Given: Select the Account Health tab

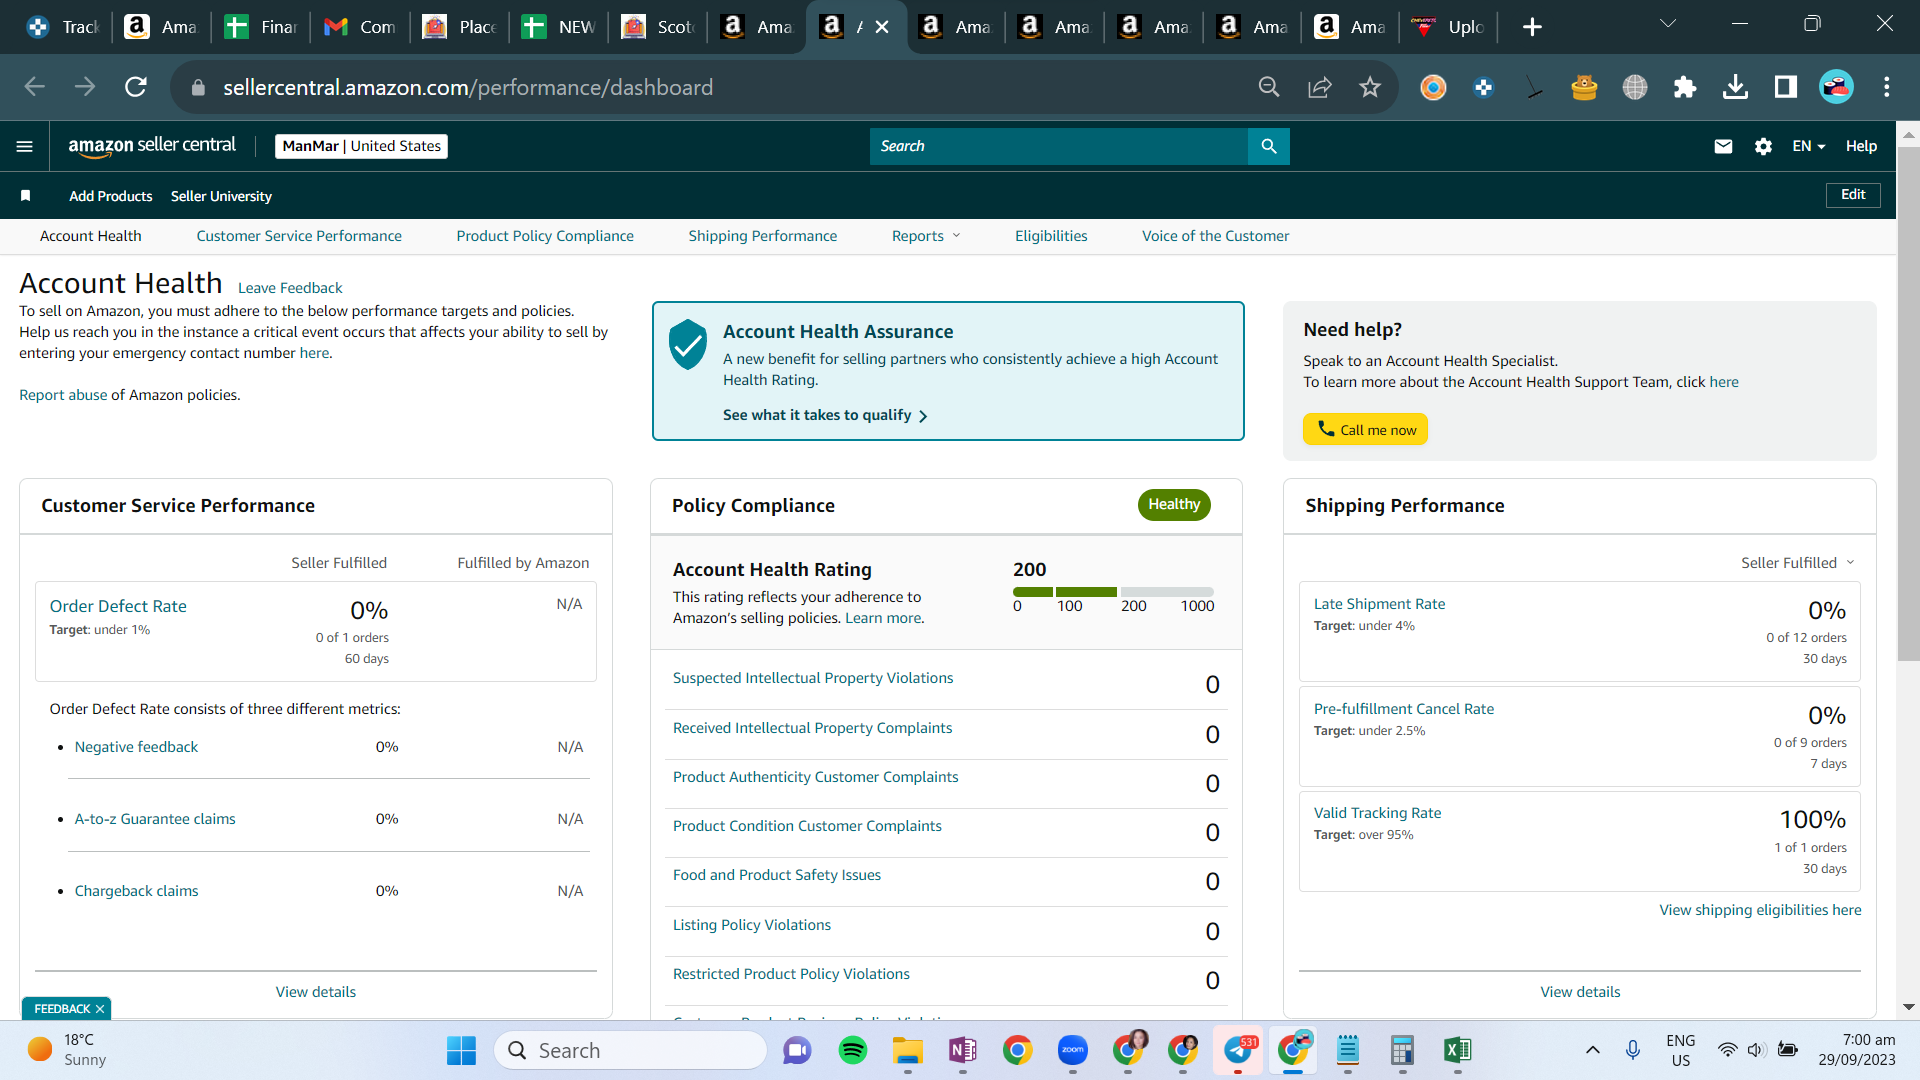Looking at the screenshot, I should tap(91, 236).
